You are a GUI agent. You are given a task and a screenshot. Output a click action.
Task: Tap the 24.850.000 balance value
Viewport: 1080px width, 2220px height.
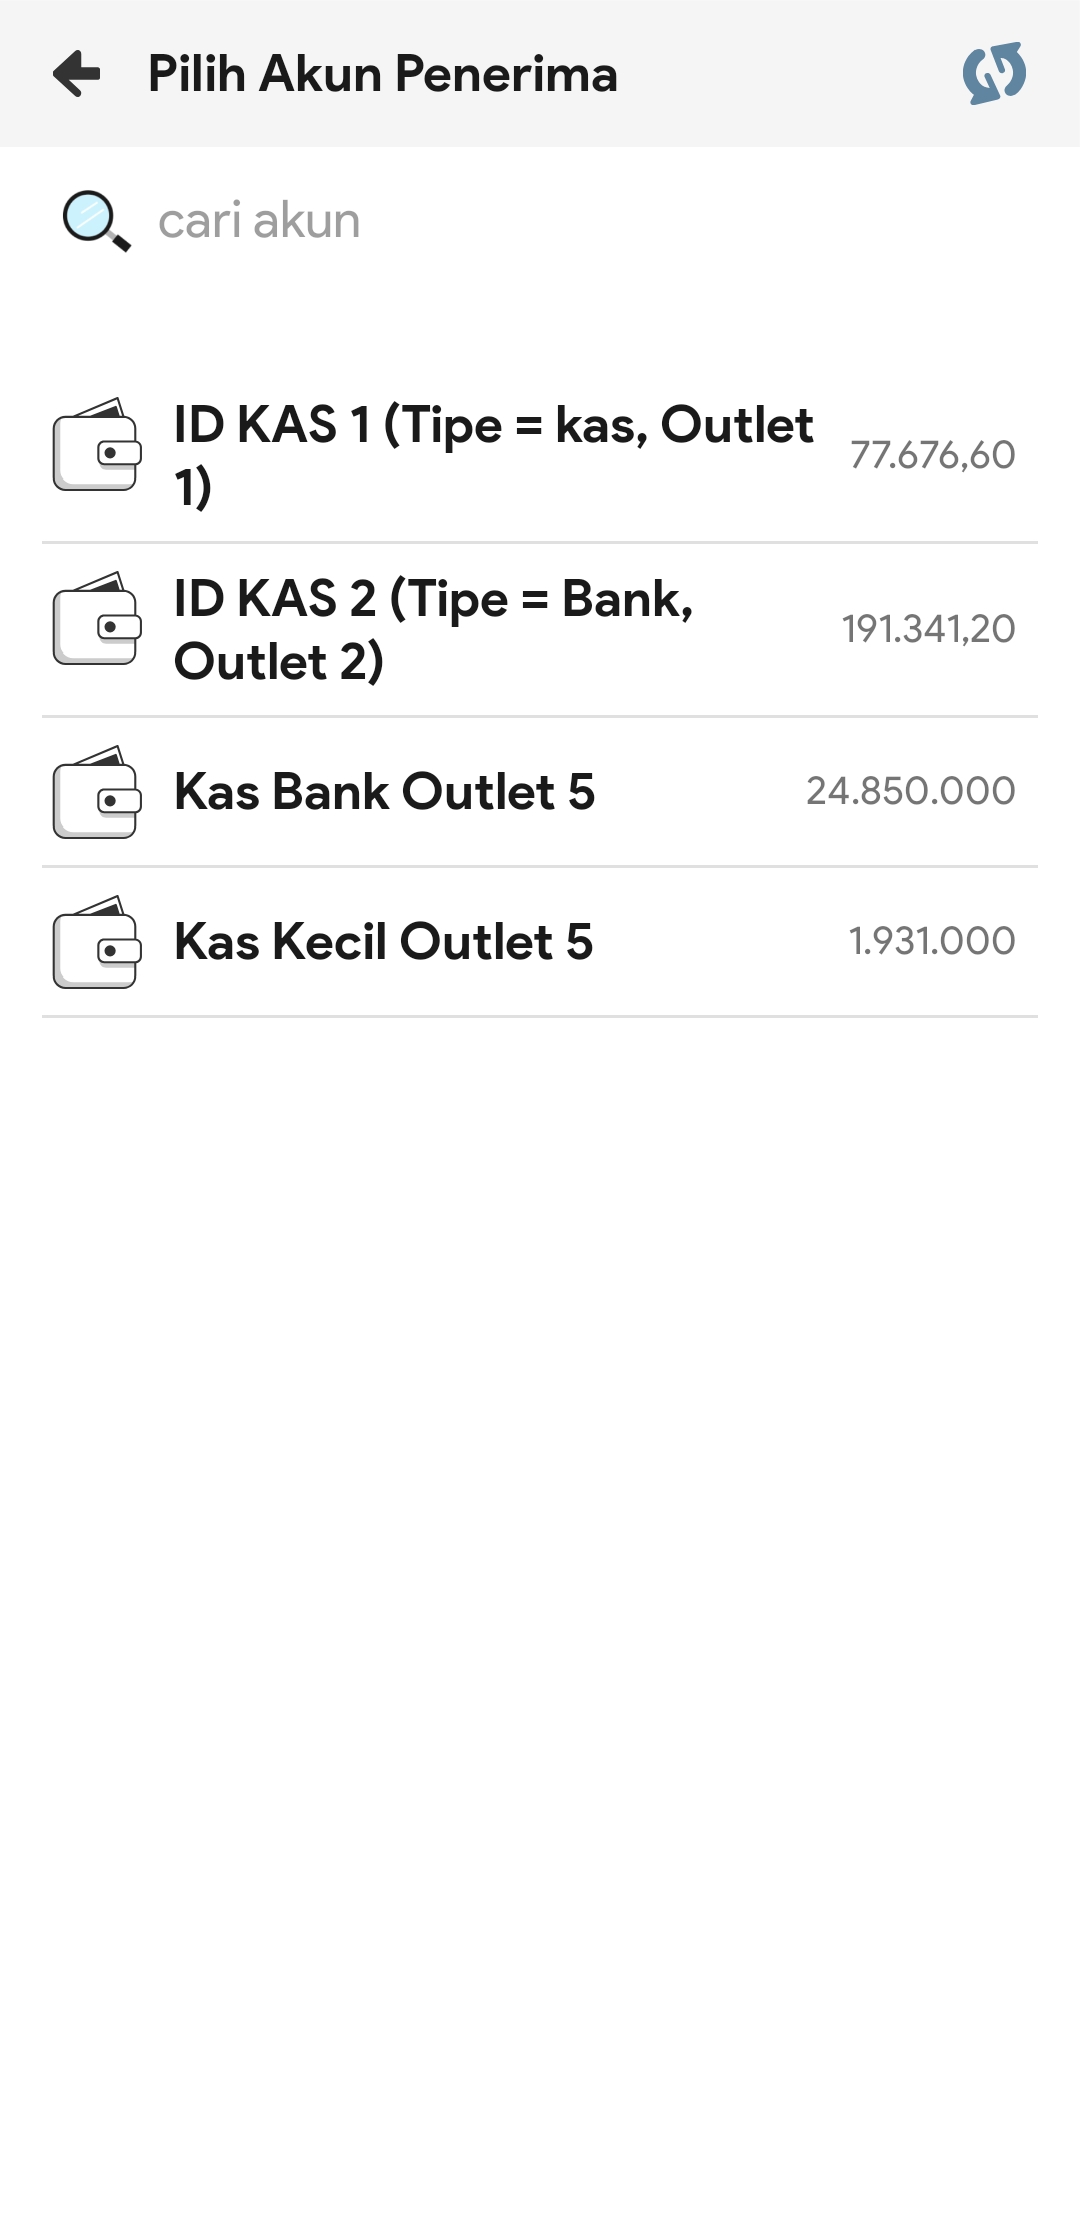tap(910, 791)
